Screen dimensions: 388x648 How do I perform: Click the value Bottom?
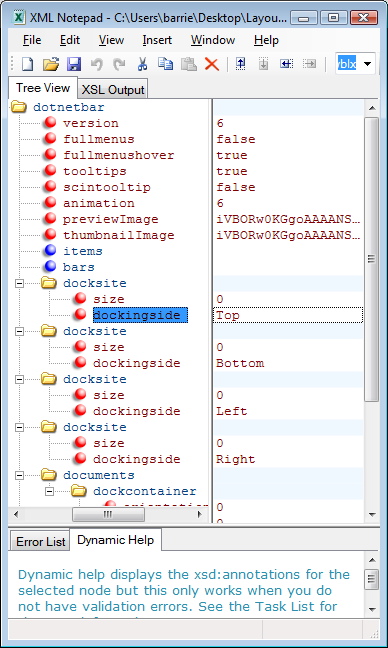(x=240, y=363)
